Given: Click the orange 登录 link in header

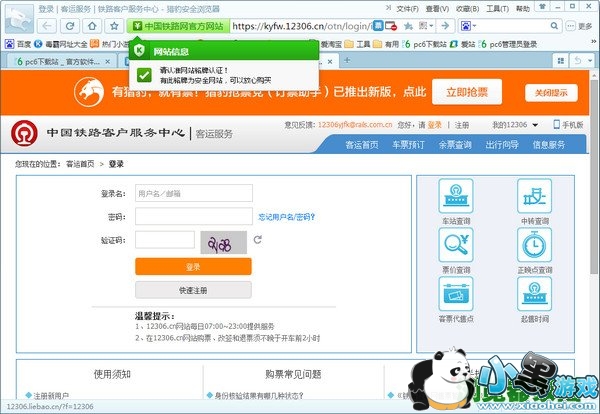Looking at the screenshot, I should 434,125.
